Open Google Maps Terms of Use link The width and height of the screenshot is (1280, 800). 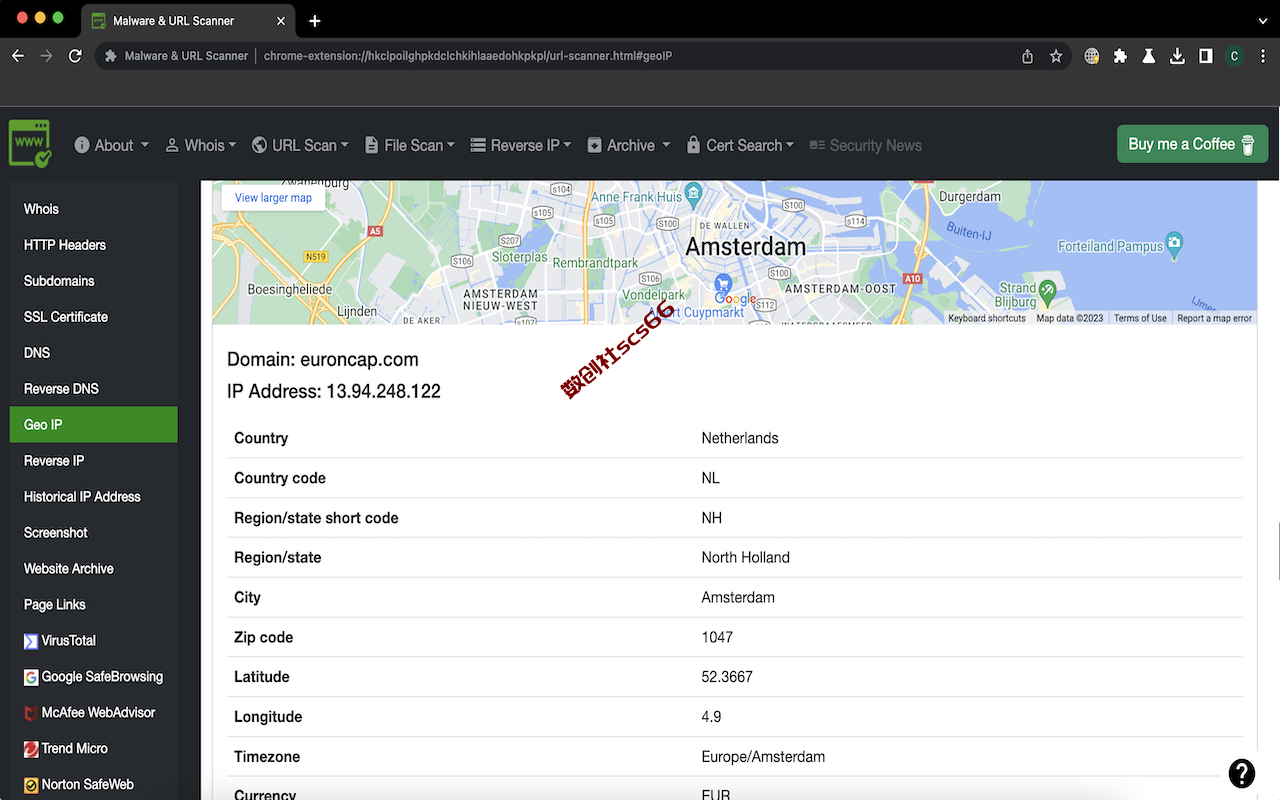coord(1140,318)
